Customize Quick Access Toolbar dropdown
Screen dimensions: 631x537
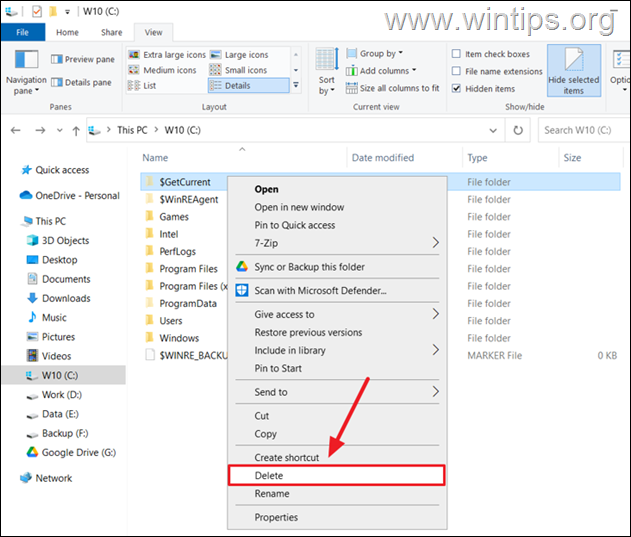pos(68,12)
